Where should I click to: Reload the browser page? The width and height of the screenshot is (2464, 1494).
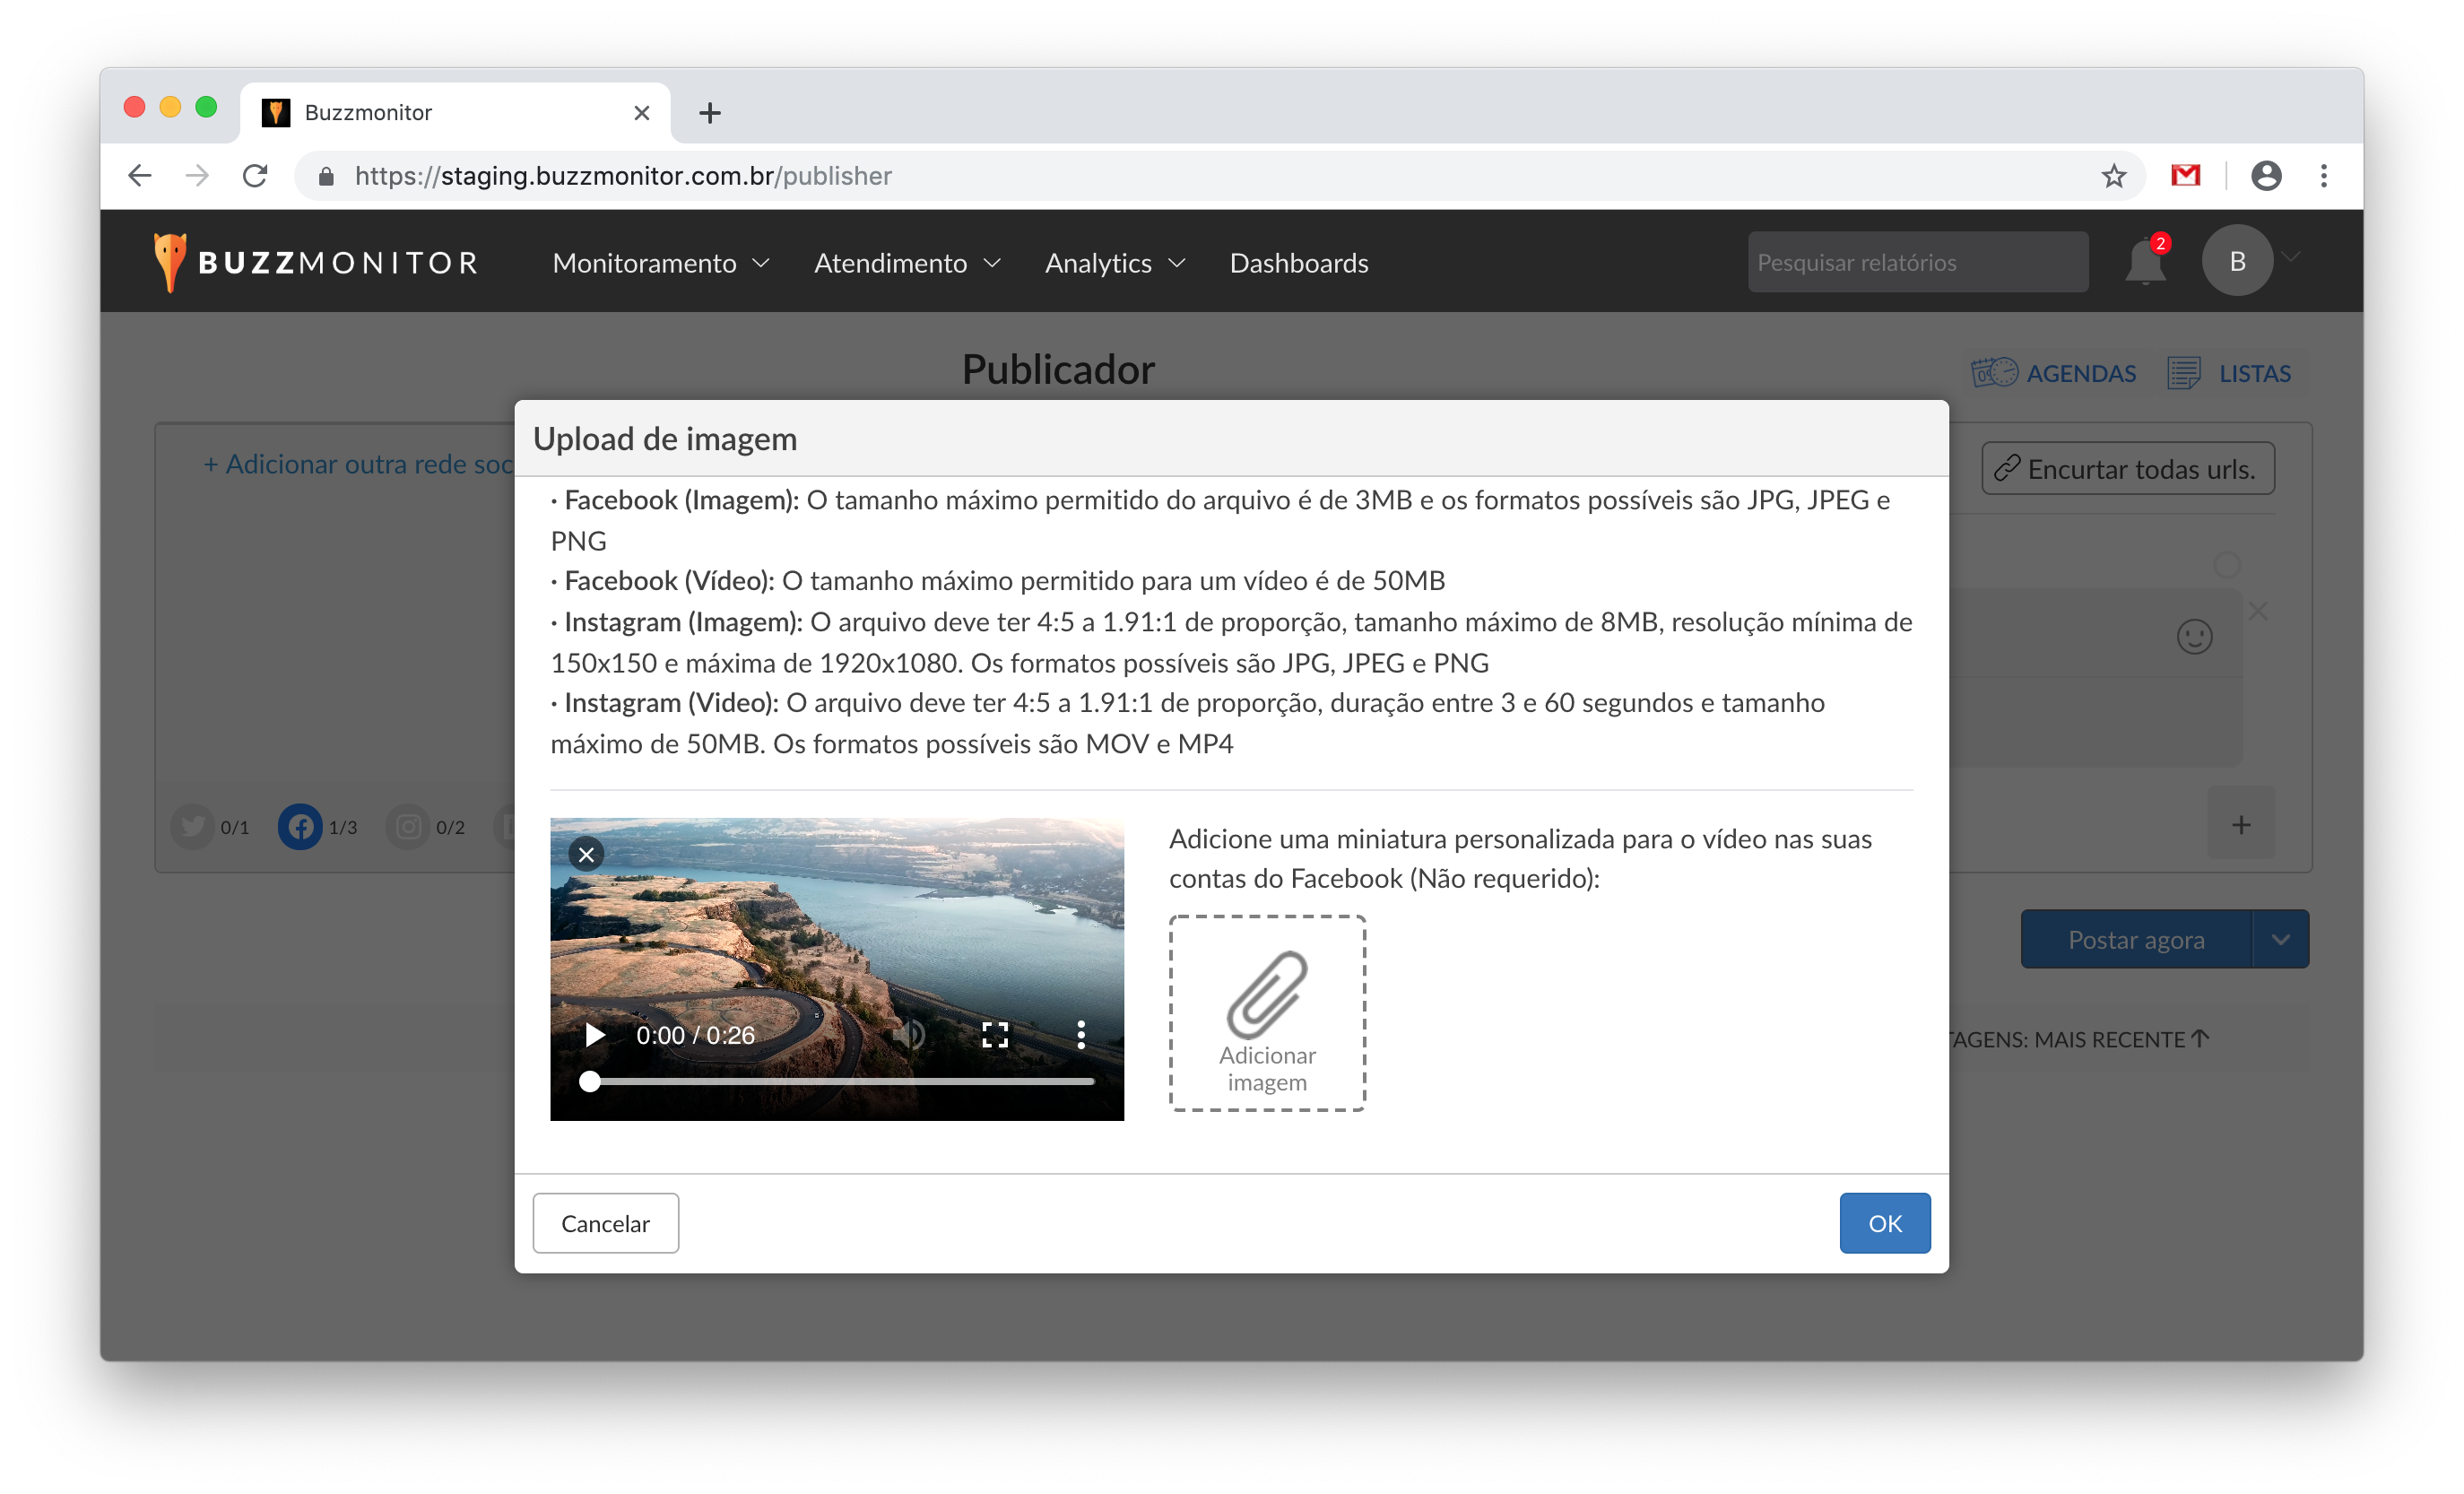point(255,176)
